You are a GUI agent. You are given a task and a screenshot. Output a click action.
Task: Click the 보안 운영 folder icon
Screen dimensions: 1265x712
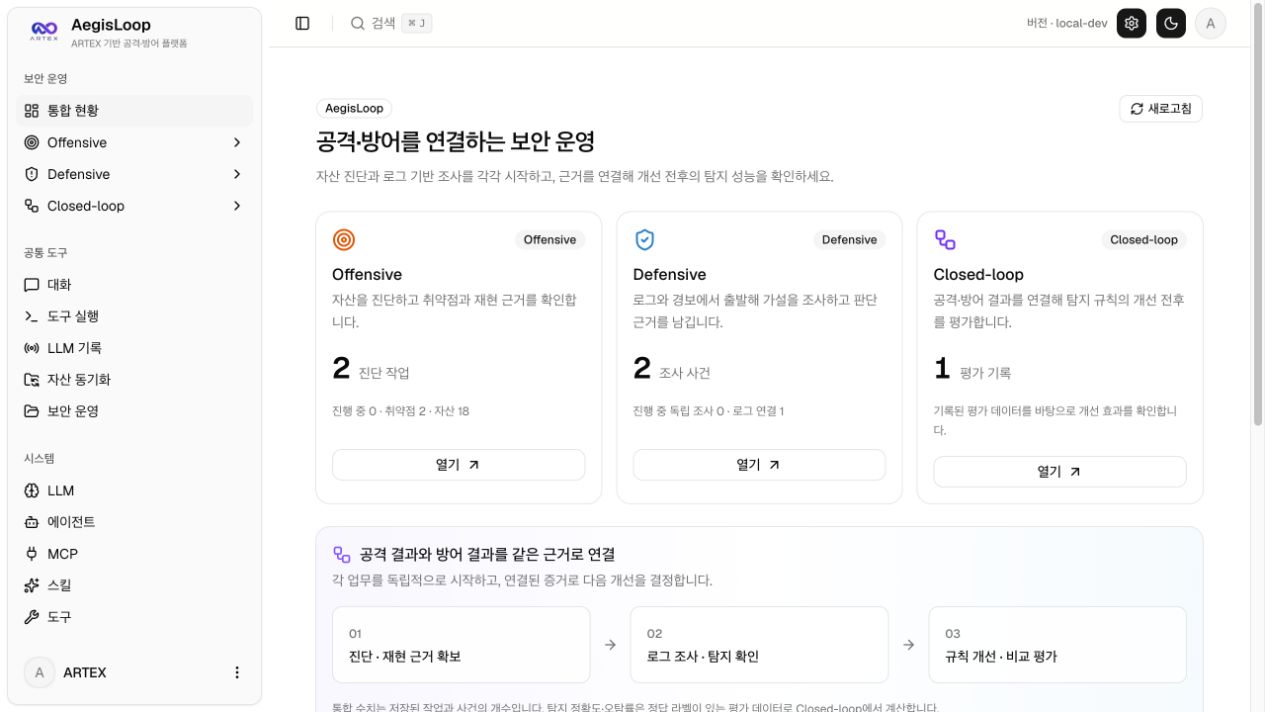31,411
